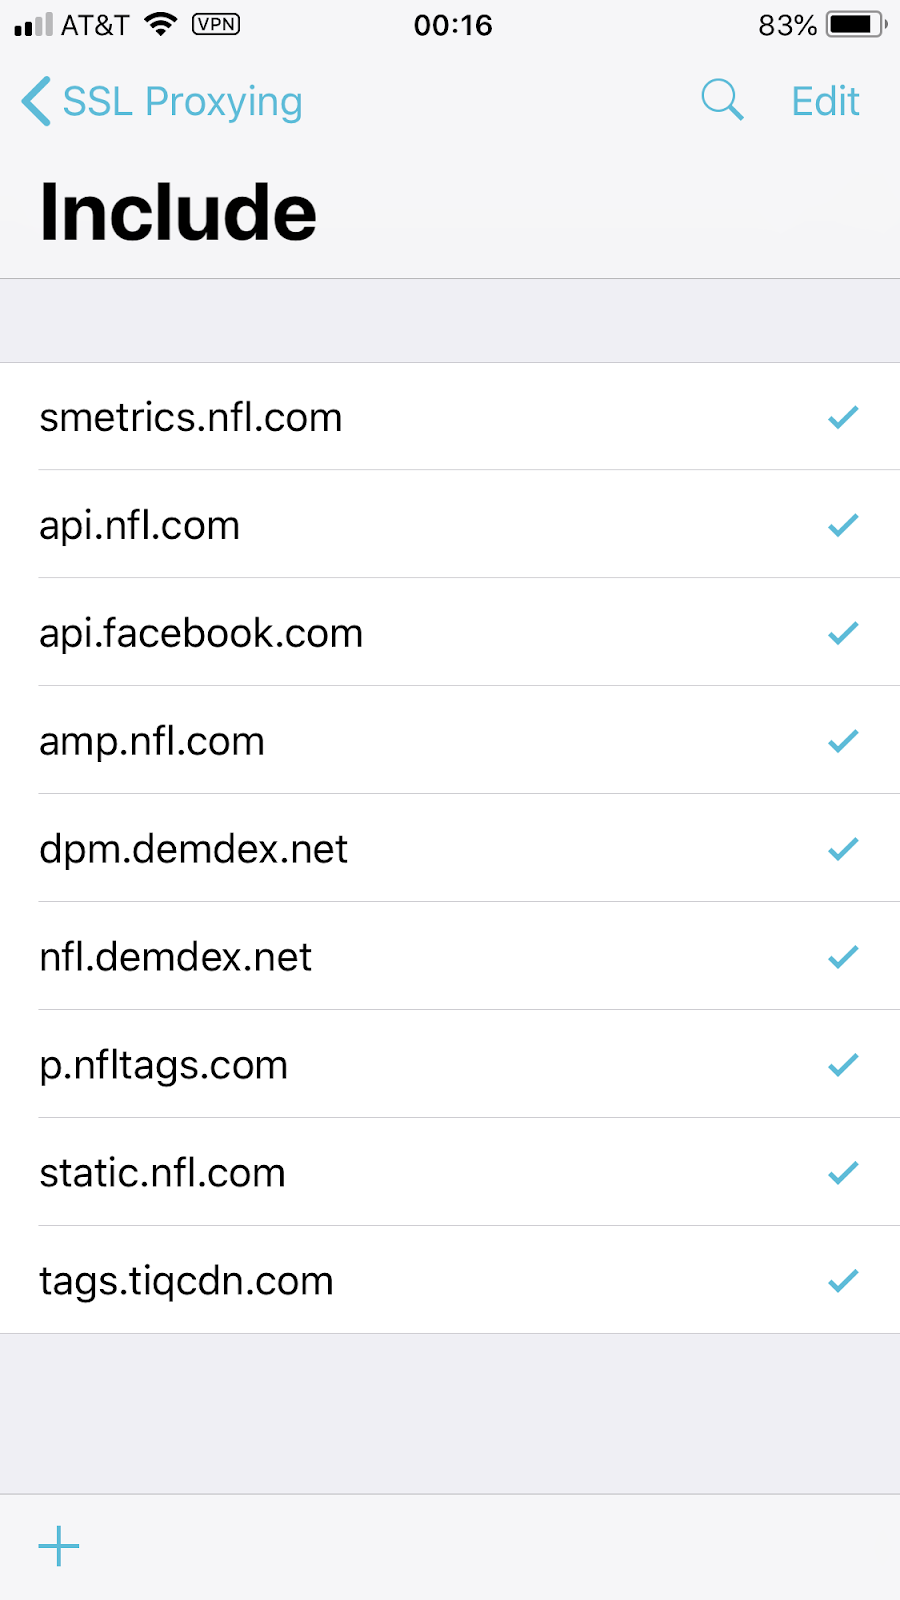Uncheck the static.nfl.com entry

click(843, 1173)
